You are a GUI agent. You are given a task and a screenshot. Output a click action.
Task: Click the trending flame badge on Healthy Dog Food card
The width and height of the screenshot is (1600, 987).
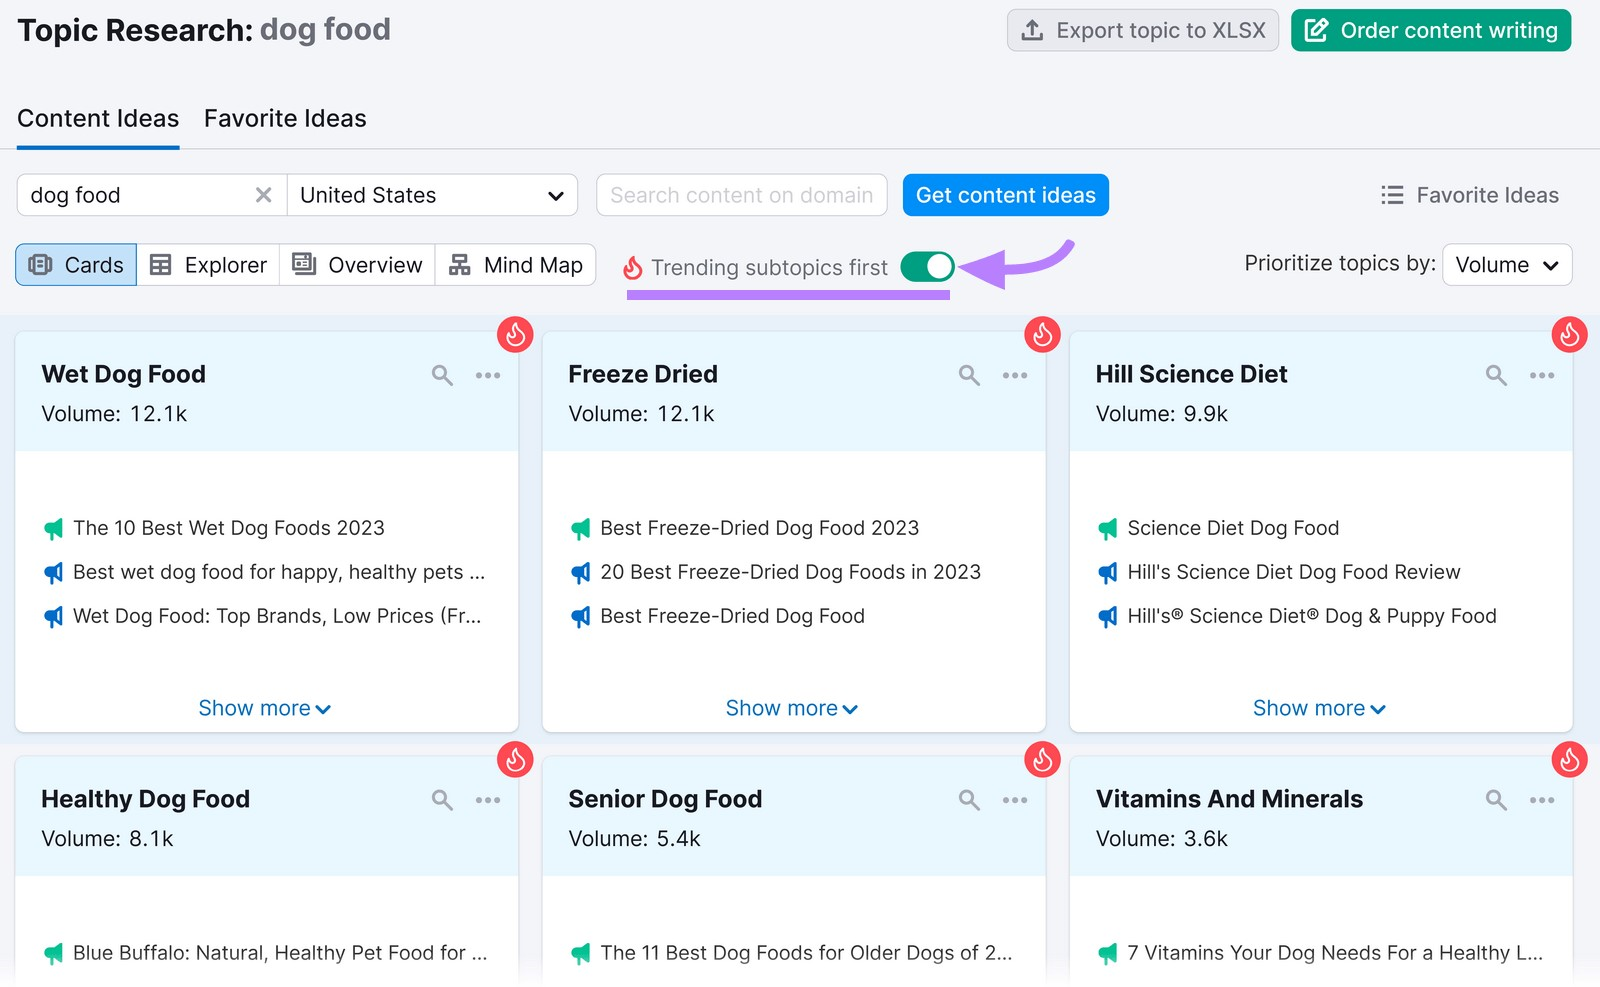(x=515, y=760)
